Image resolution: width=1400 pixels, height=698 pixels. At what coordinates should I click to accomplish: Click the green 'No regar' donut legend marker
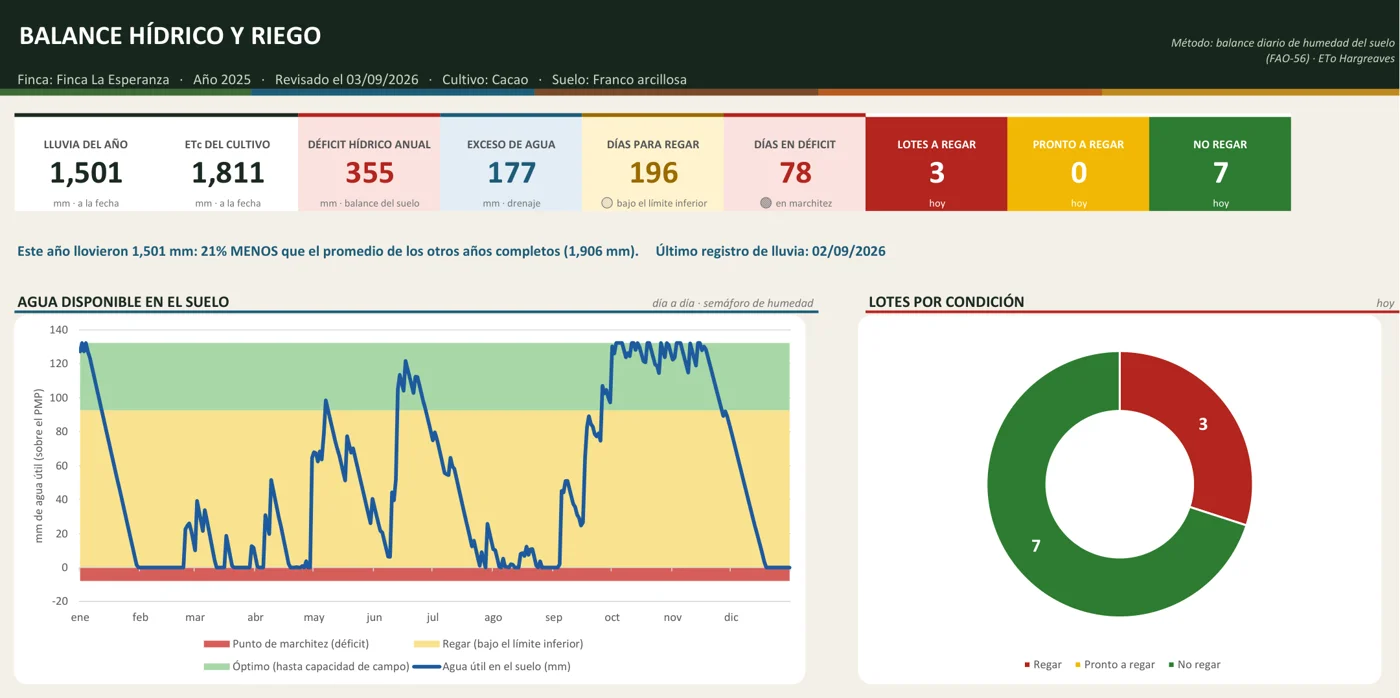1171,665
